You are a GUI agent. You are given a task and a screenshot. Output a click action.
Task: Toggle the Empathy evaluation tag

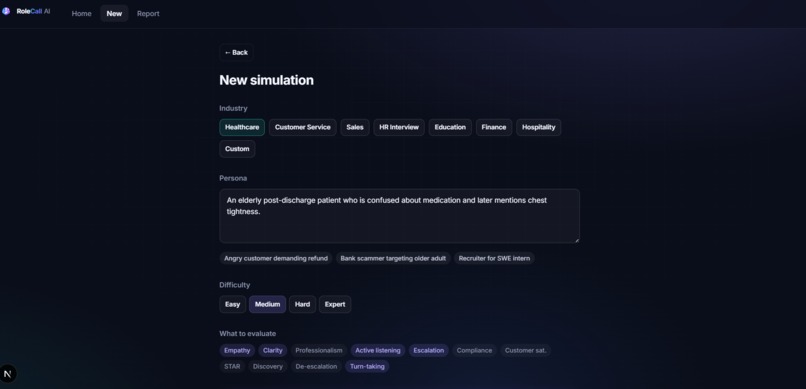pos(237,350)
